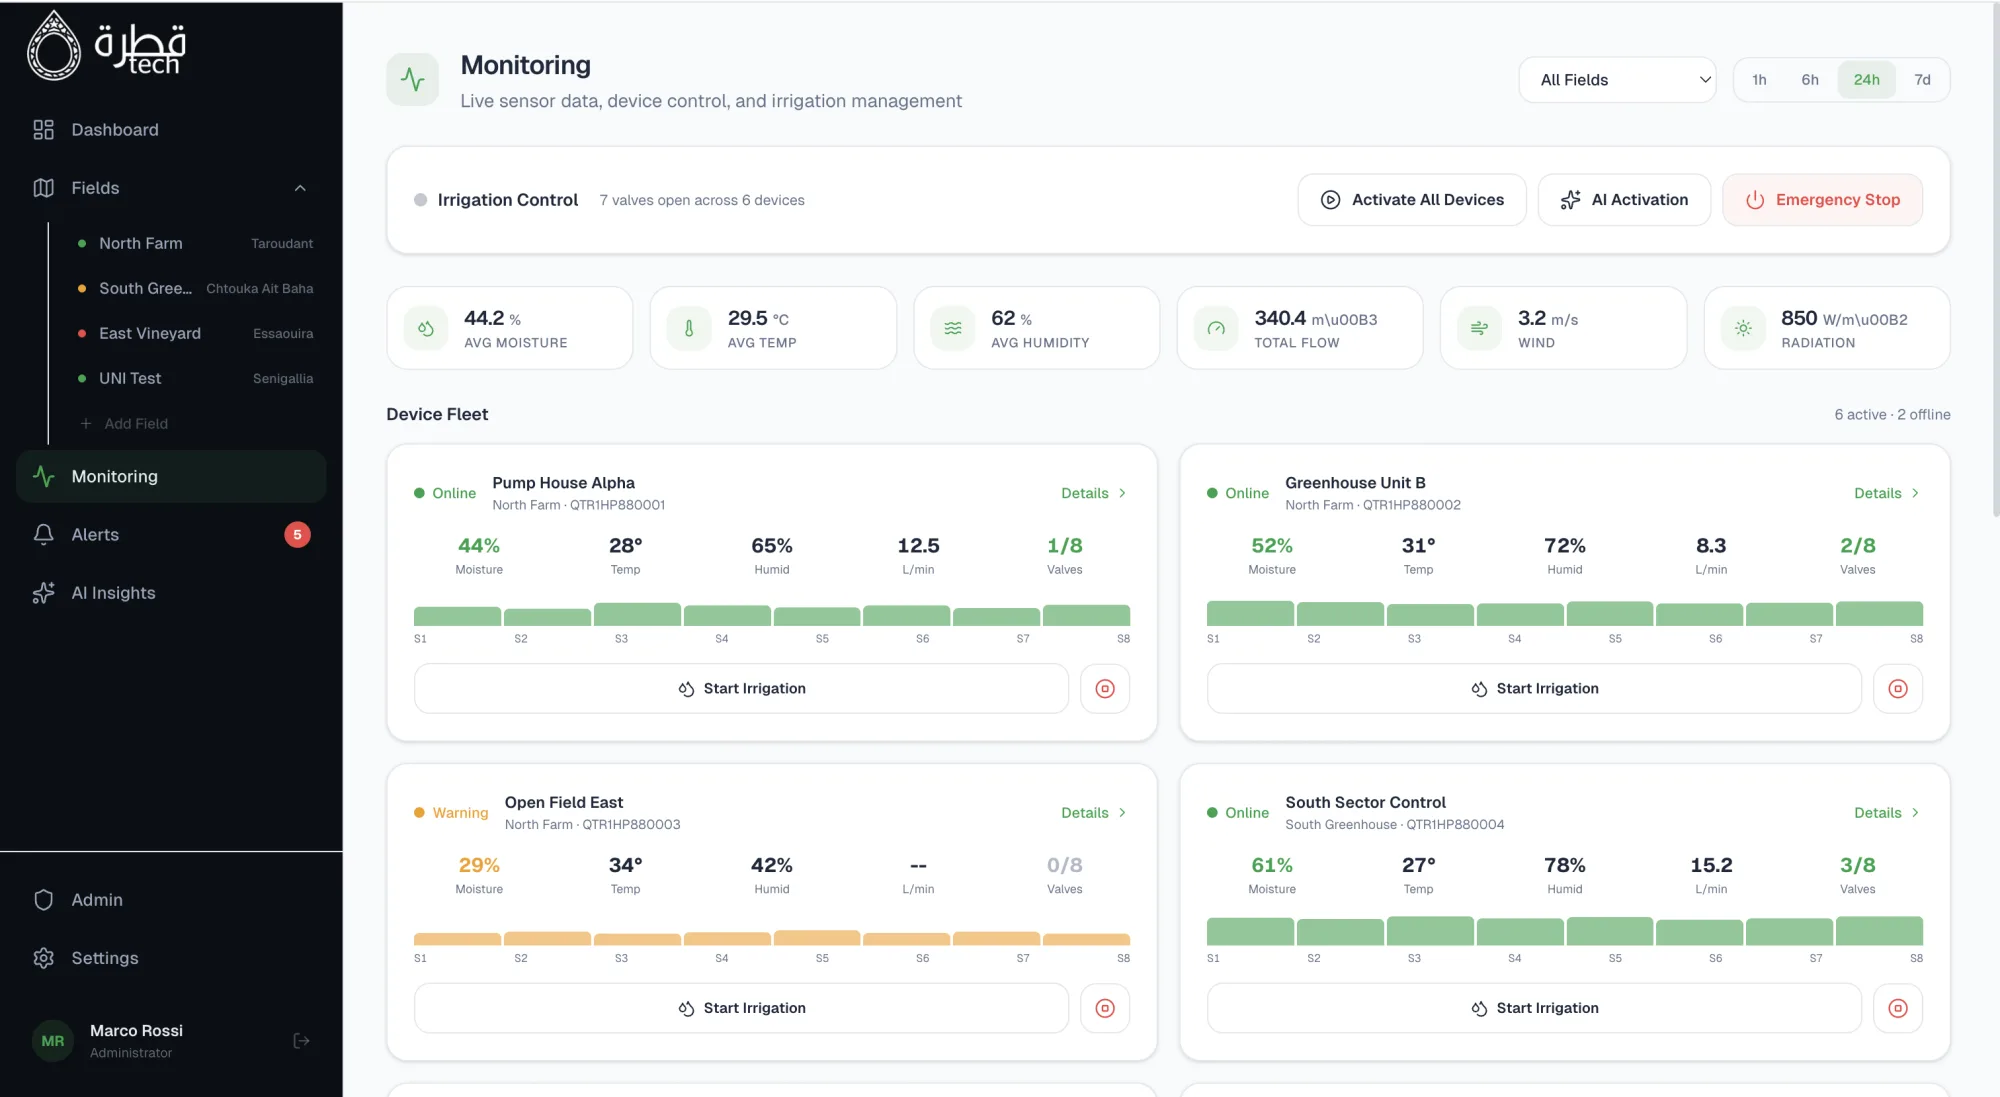Select North Farm field
The image size is (2000, 1097).
195,243
